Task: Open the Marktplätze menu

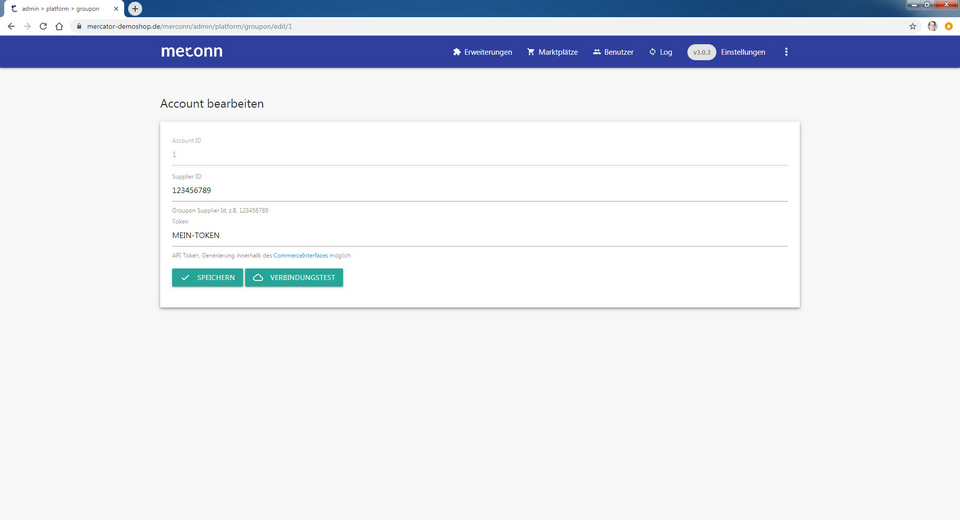Action: (552, 52)
